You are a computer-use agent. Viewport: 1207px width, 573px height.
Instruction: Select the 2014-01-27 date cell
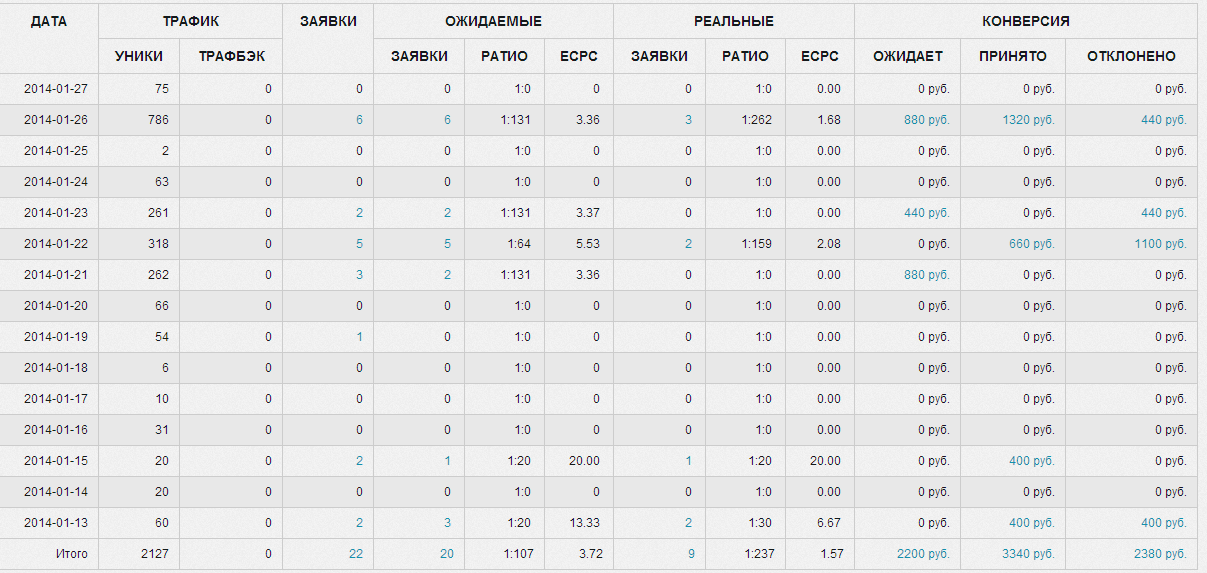pyautogui.click(x=56, y=89)
